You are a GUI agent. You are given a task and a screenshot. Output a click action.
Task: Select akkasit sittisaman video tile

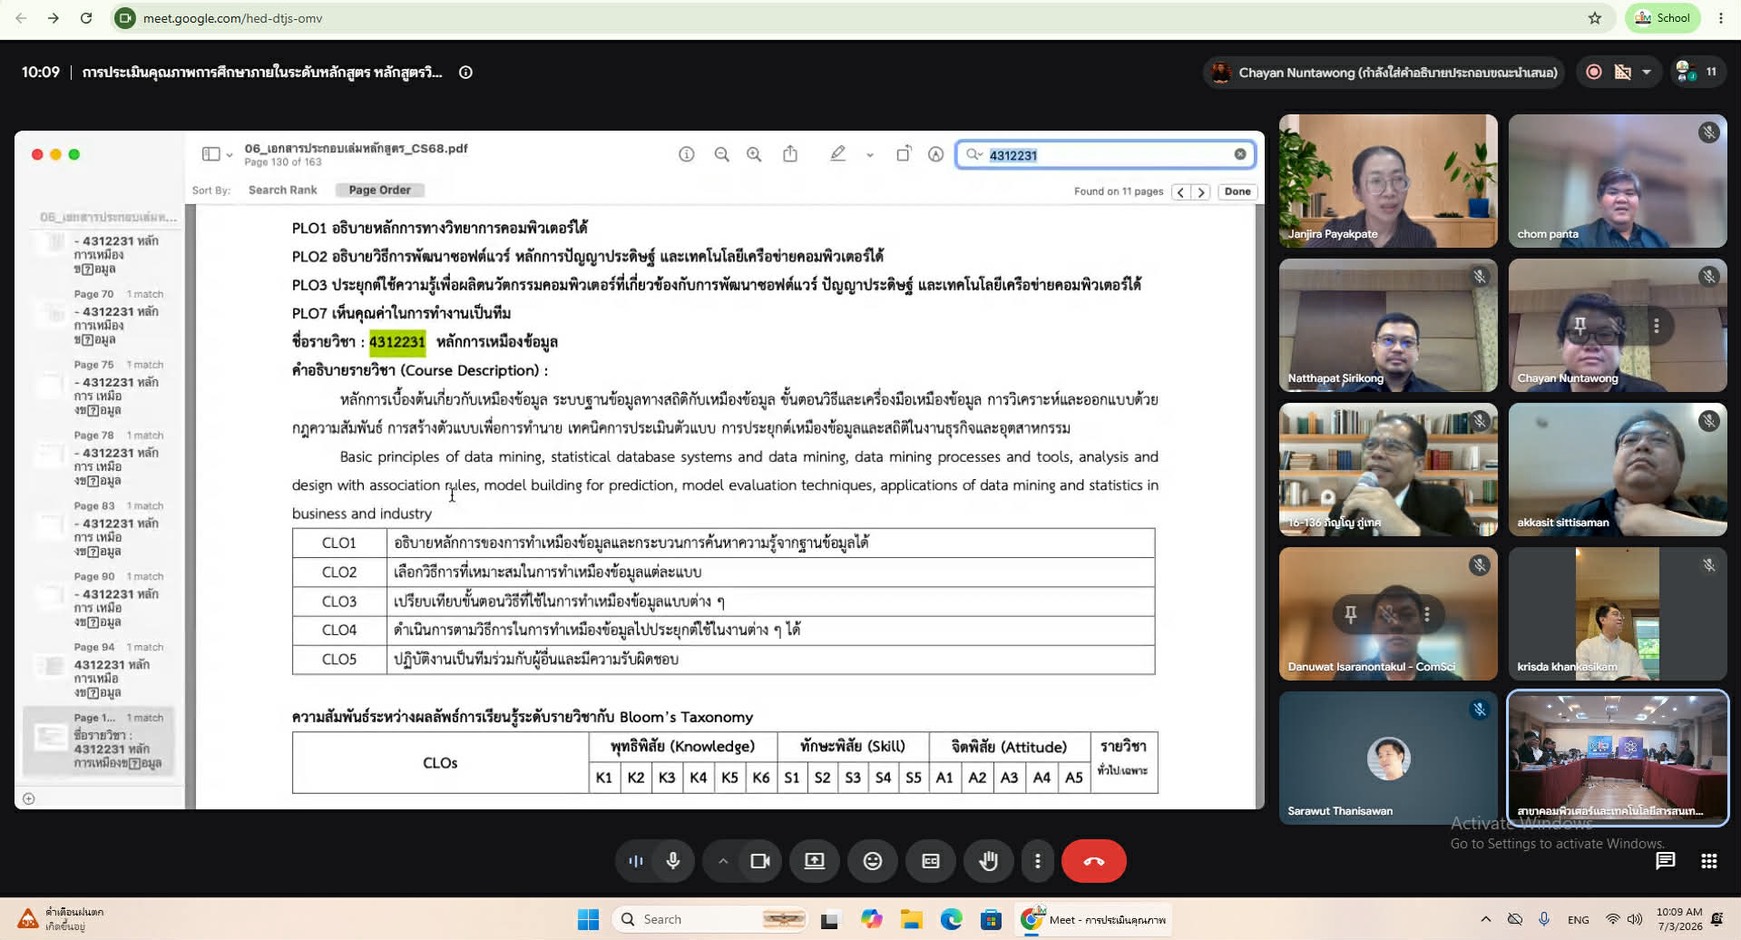[x=1617, y=469]
